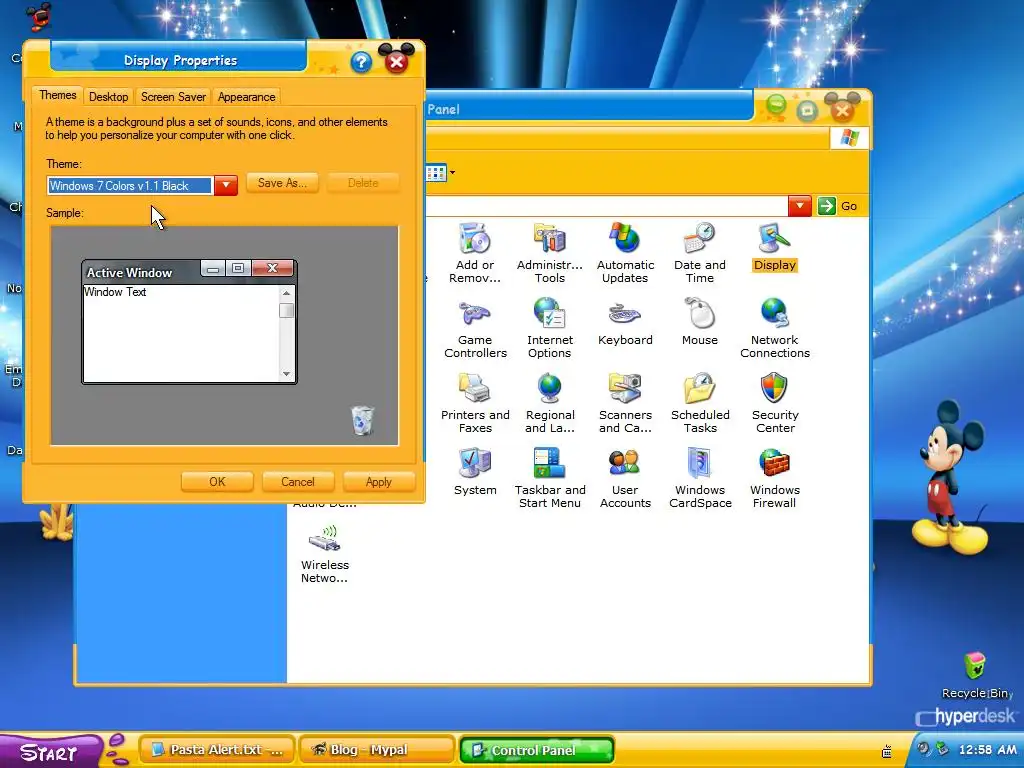Open Windows Firewall icon
The image size is (1024, 768).
click(x=775, y=477)
